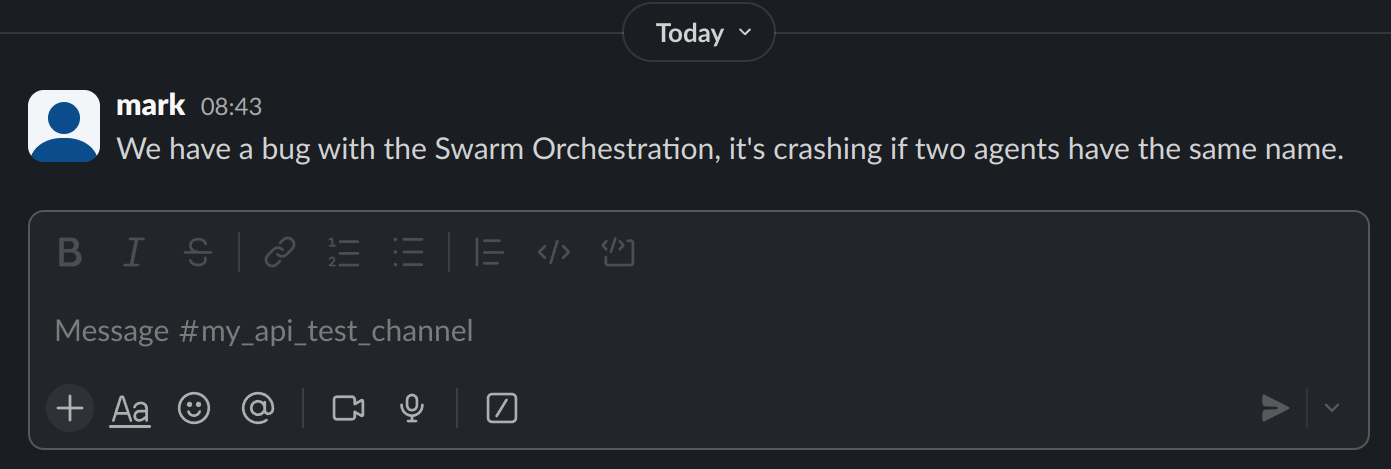Start an ordered numbered list

344,253
